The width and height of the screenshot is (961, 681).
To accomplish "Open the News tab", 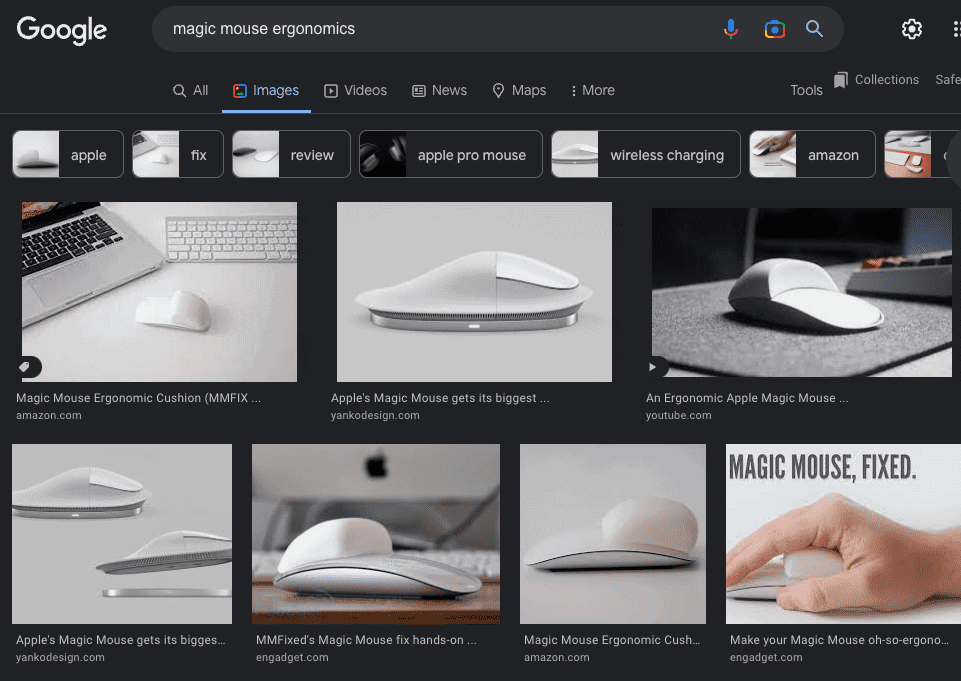I will 439,91.
